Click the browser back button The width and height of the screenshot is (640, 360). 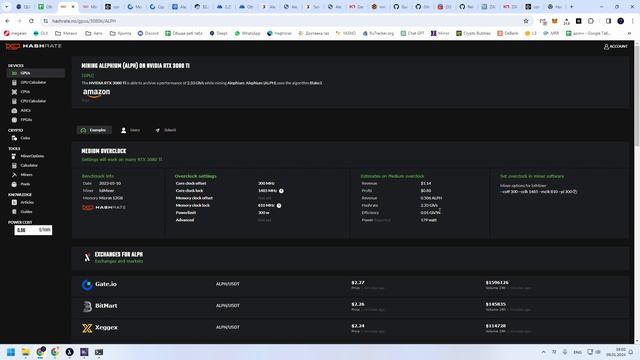coord(7,21)
